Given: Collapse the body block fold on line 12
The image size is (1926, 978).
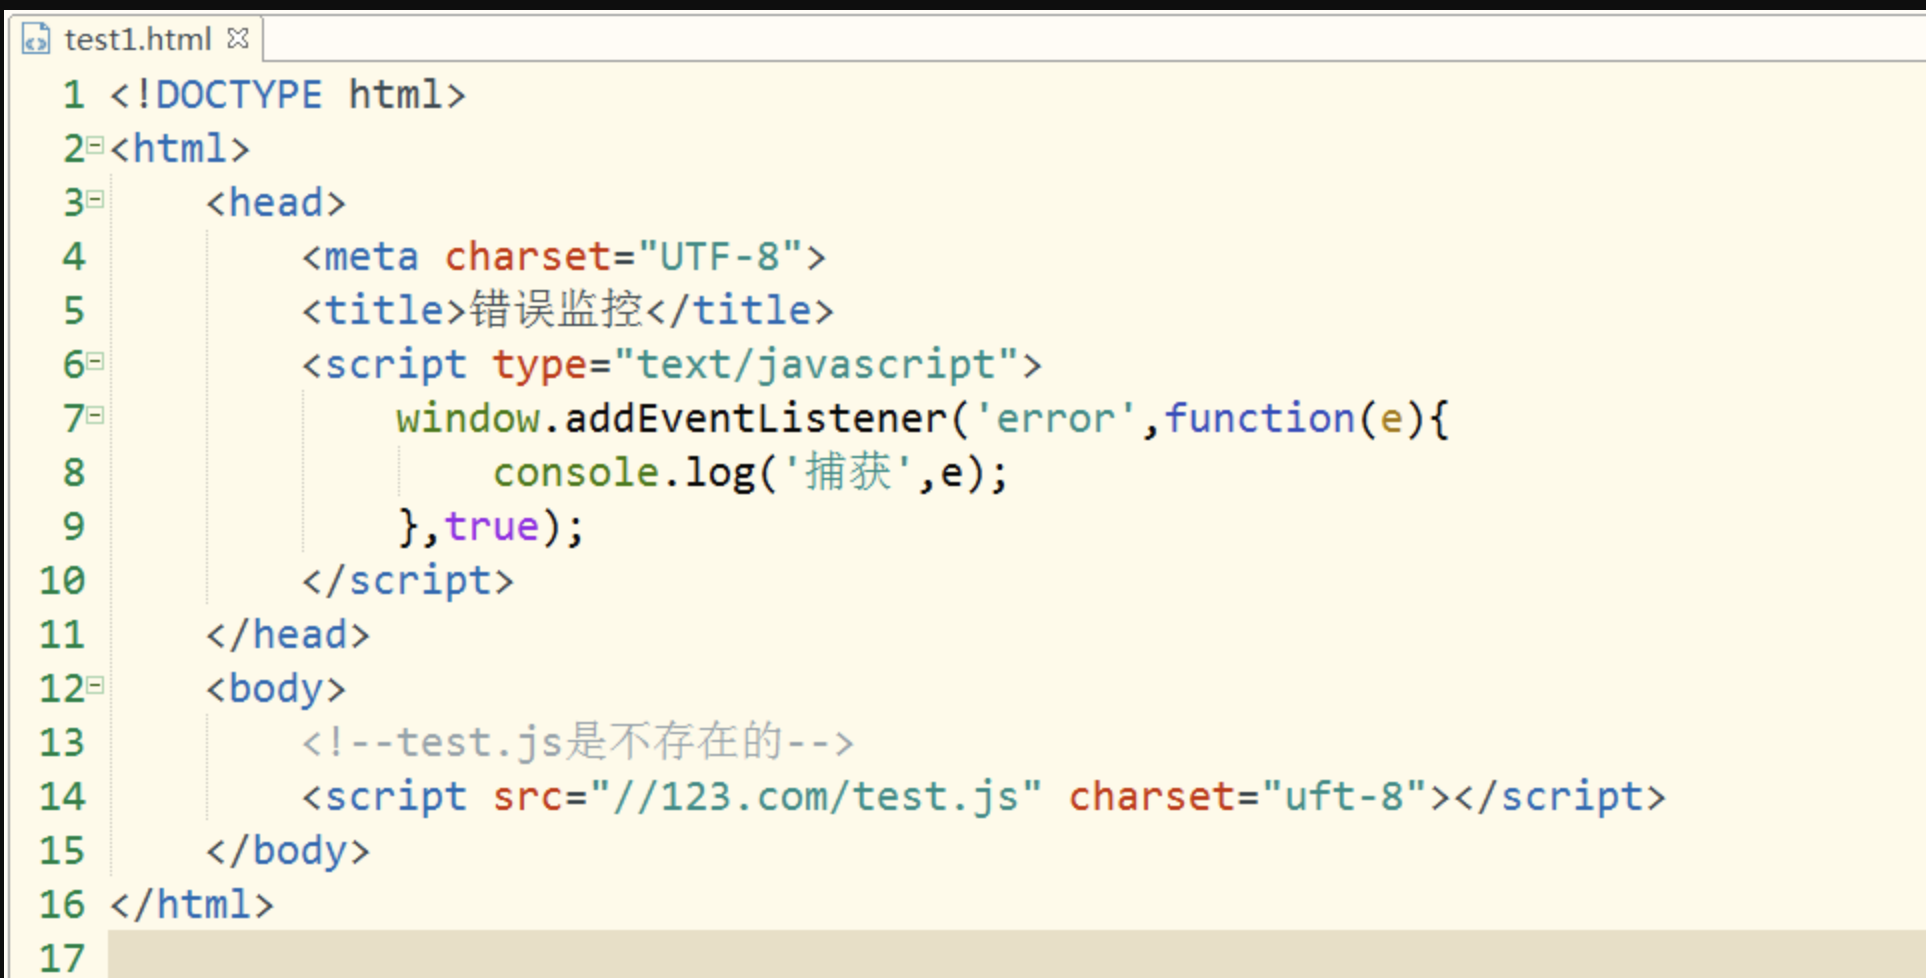Looking at the screenshot, I should (x=95, y=686).
